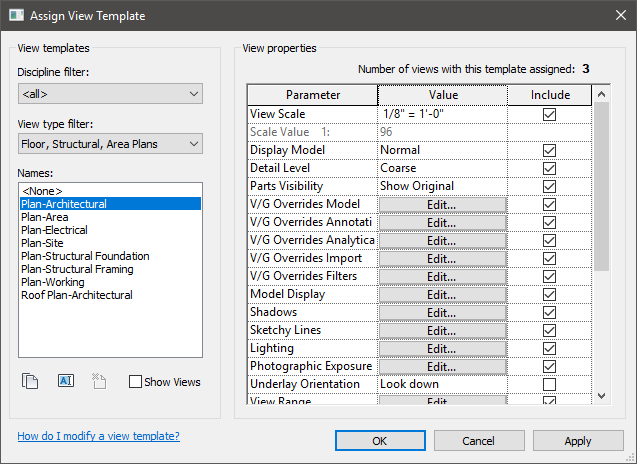
Task: Uncheck Include for Shadows
Action: pyautogui.click(x=549, y=312)
